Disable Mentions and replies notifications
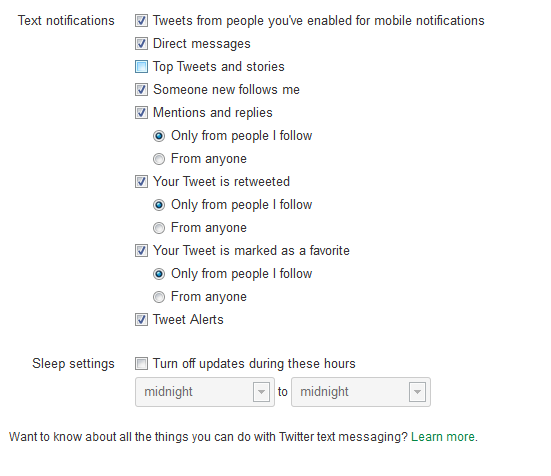The height and width of the screenshot is (476, 551). point(141,113)
